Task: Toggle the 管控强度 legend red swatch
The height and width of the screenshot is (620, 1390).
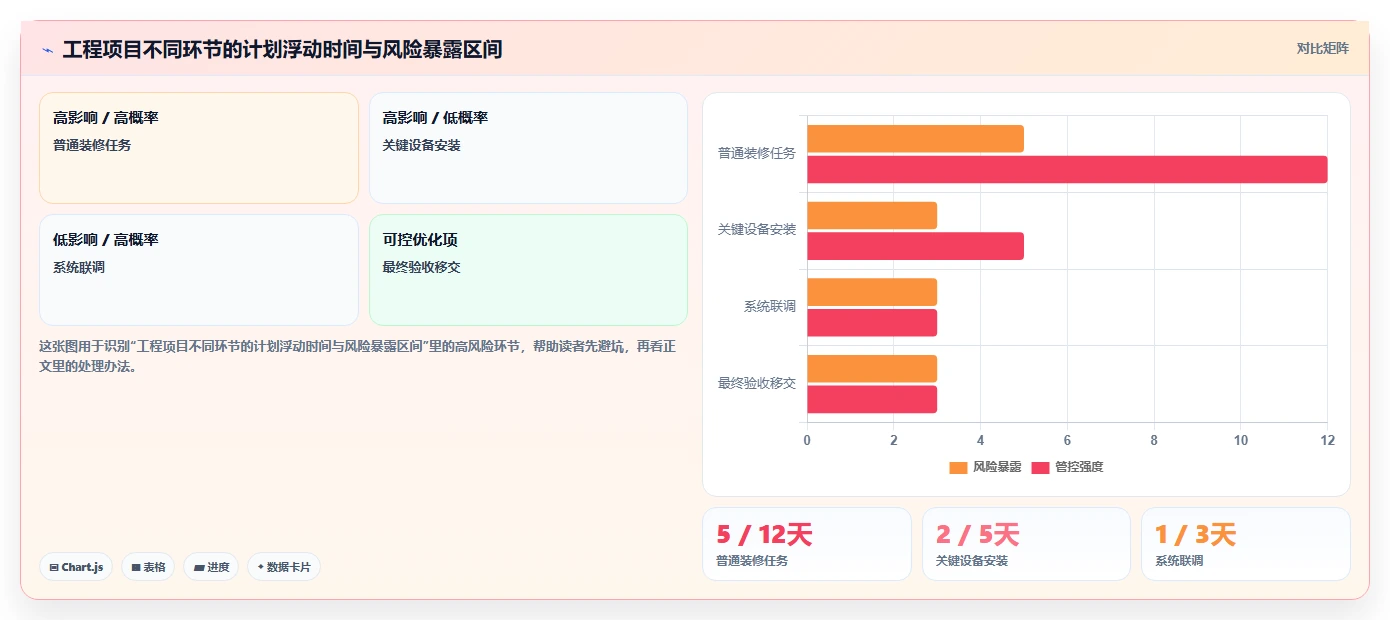Action: (1040, 467)
